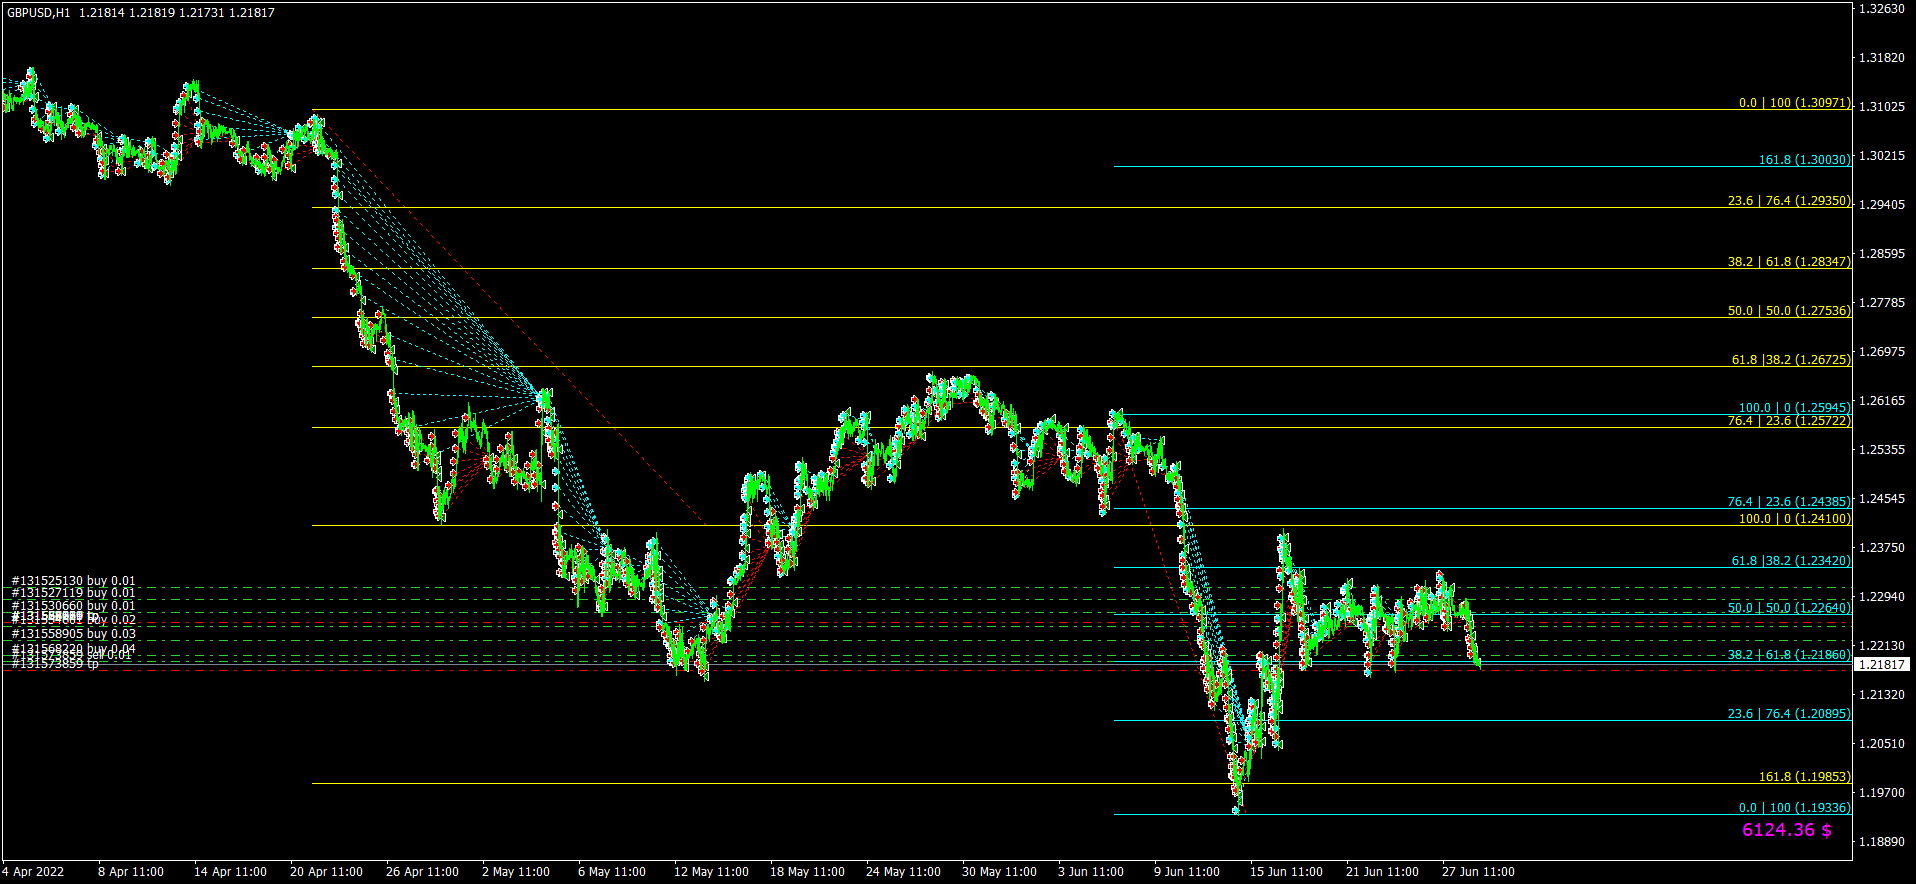Click order label #131530660 buy 0.01
This screenshot has height=884, width=1916.
click(73, 606)
